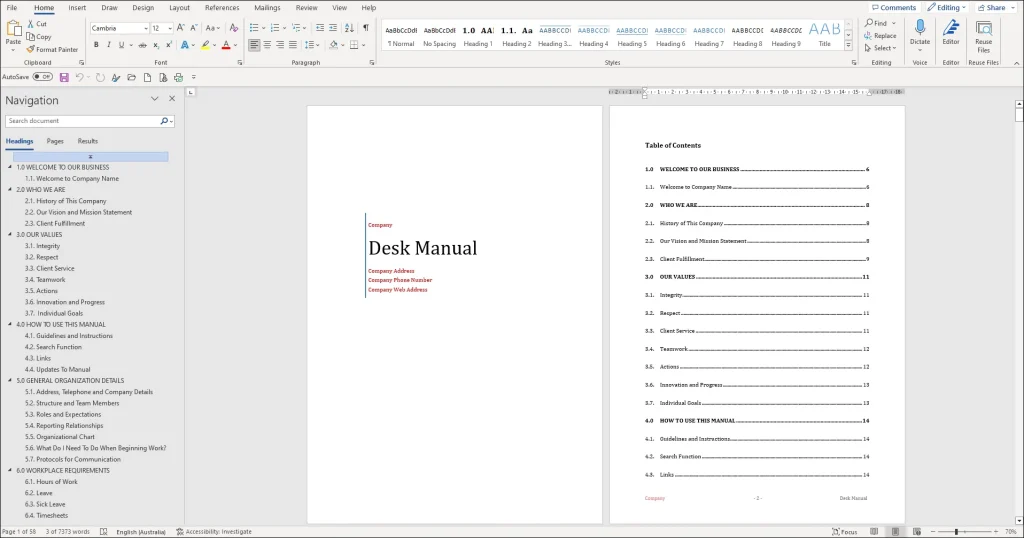
Task: Open the bullets list dropdown
Action: (x=263, y=28)
